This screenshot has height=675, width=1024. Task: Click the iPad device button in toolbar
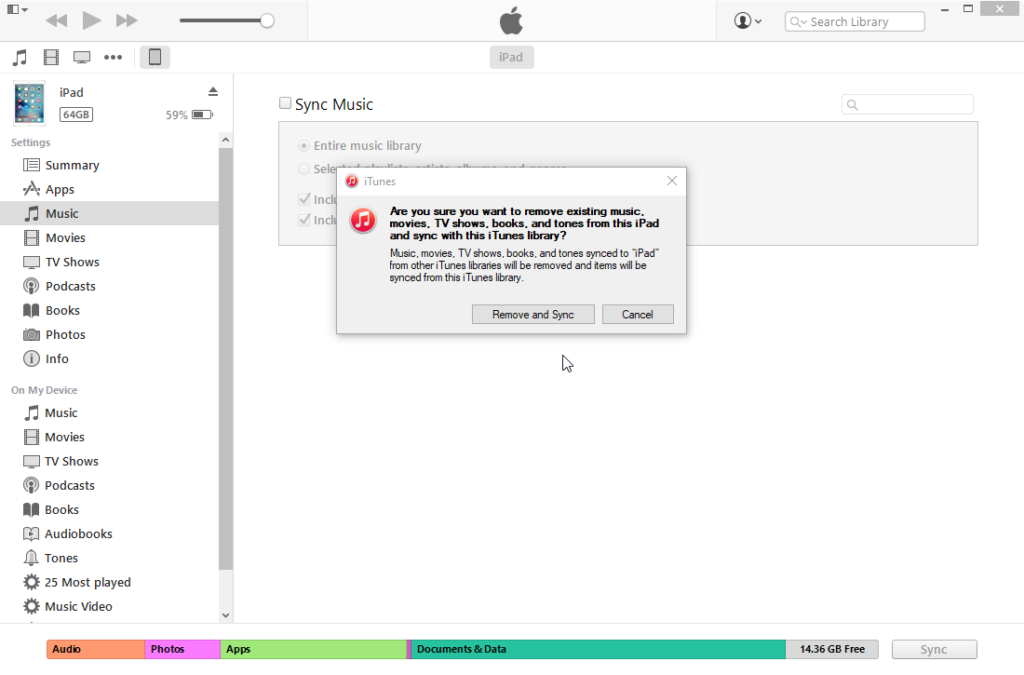coord(155,57)
